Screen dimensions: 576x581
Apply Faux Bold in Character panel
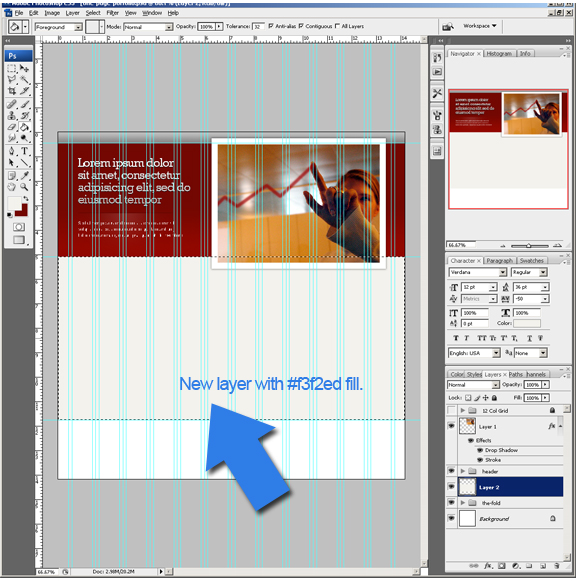point(456,338)
